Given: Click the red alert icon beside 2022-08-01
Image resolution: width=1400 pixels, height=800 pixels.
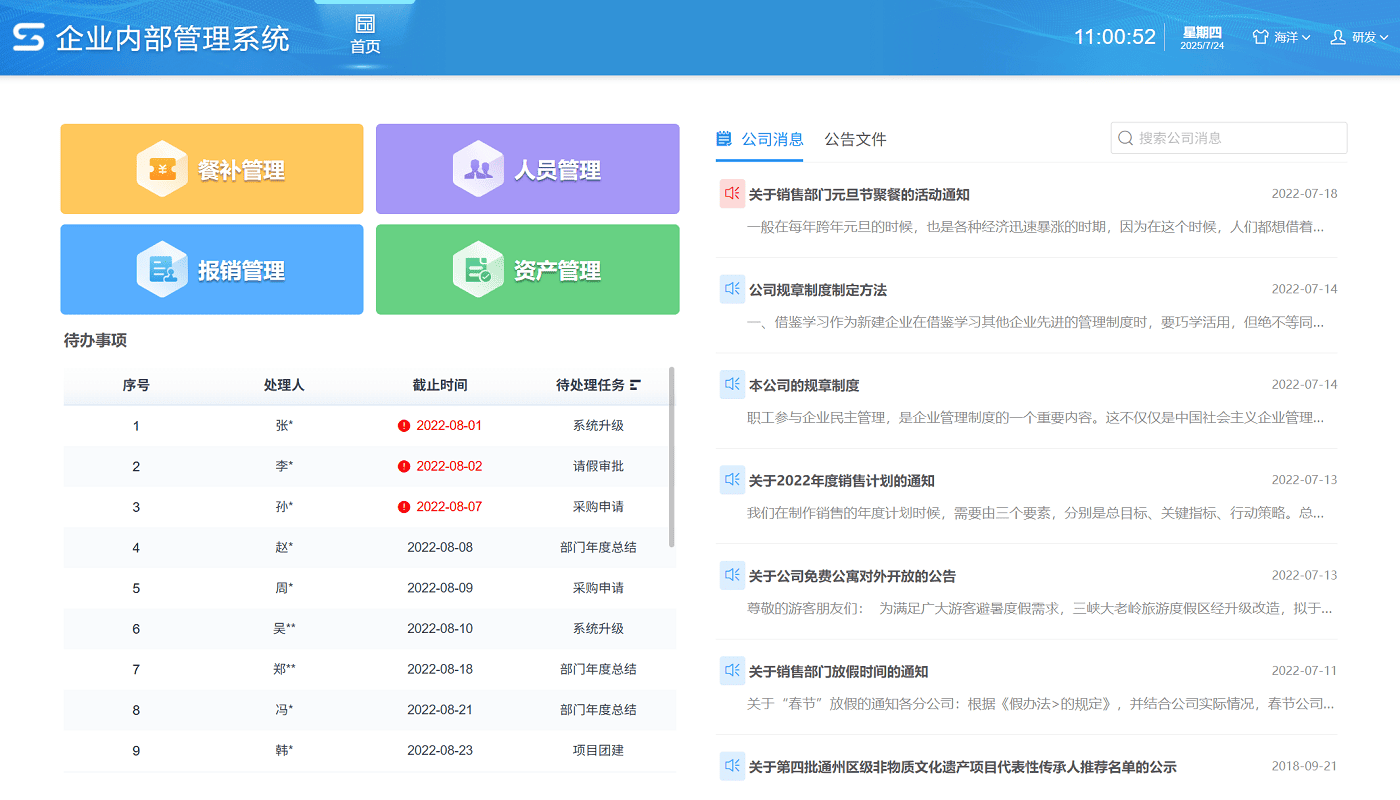Looking at the screenshot, I should coord(403,424).
